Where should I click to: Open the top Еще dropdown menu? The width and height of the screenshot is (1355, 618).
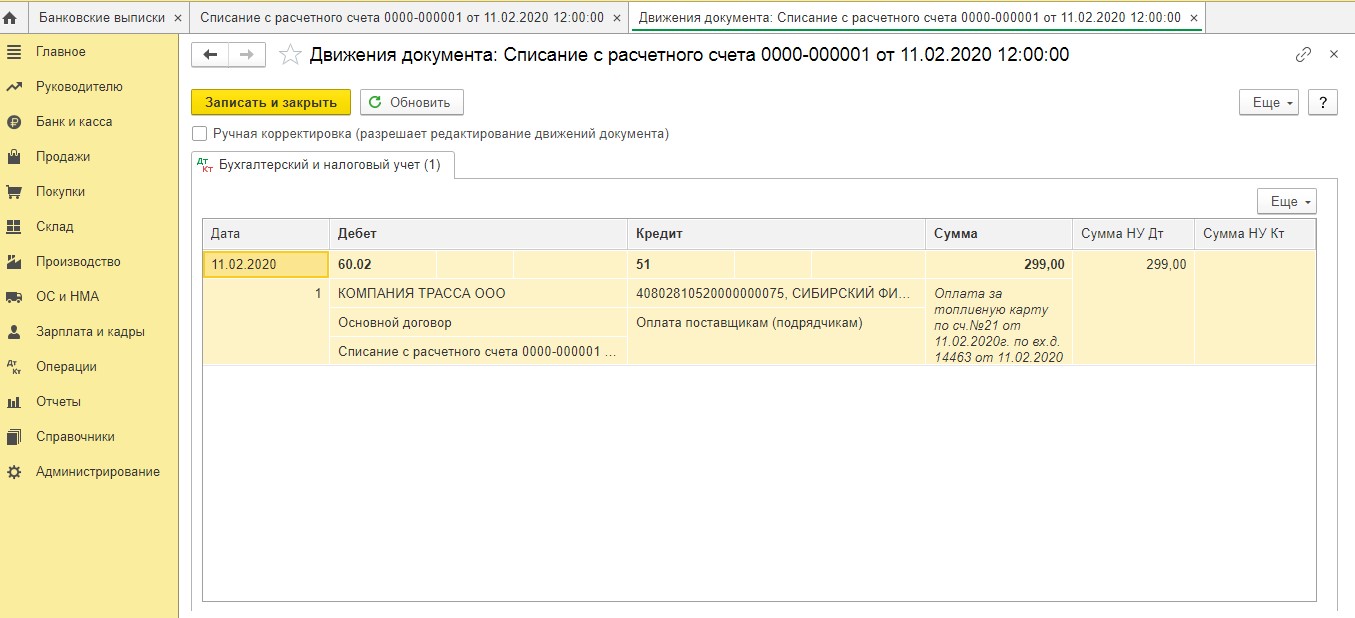pyautogui.click(x=1268, y=102)
